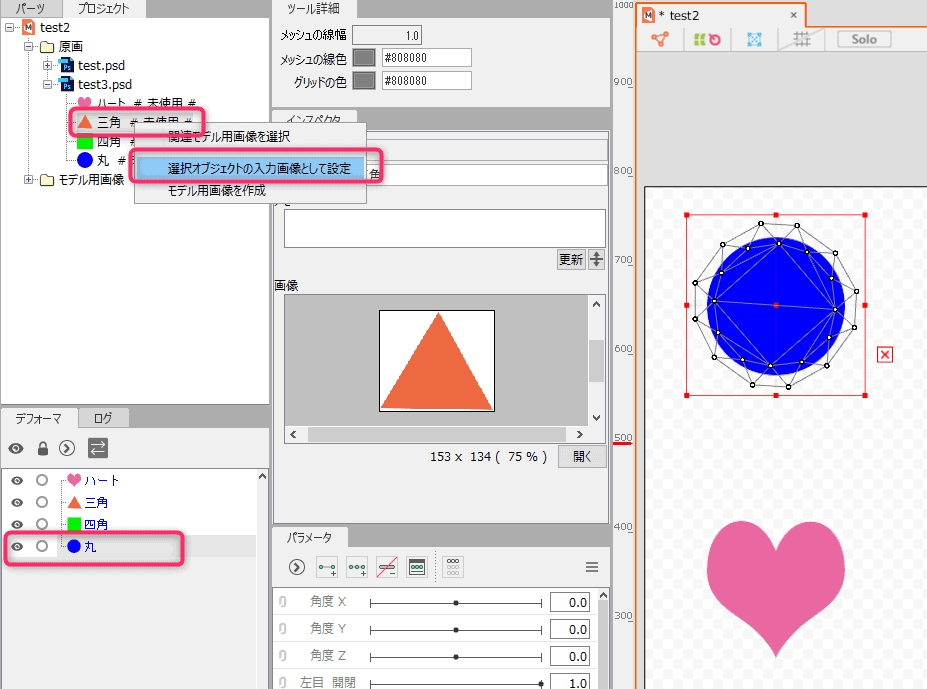Collapse the 原画 folder node
The image size is (927, 689).
pyautogui.click(x=29, y=47)
